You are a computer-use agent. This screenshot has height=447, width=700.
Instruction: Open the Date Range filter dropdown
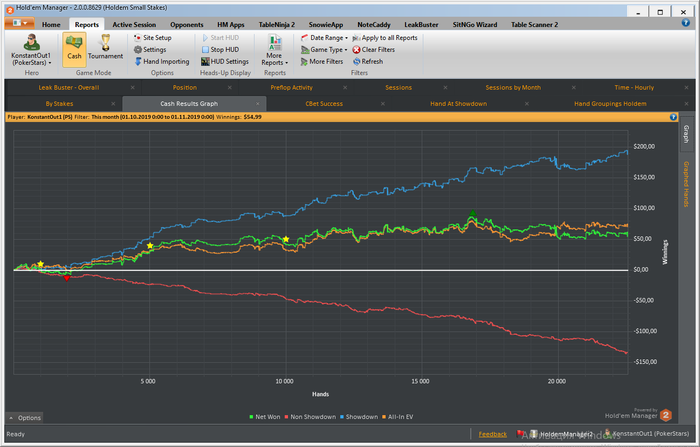click(324, 38)
